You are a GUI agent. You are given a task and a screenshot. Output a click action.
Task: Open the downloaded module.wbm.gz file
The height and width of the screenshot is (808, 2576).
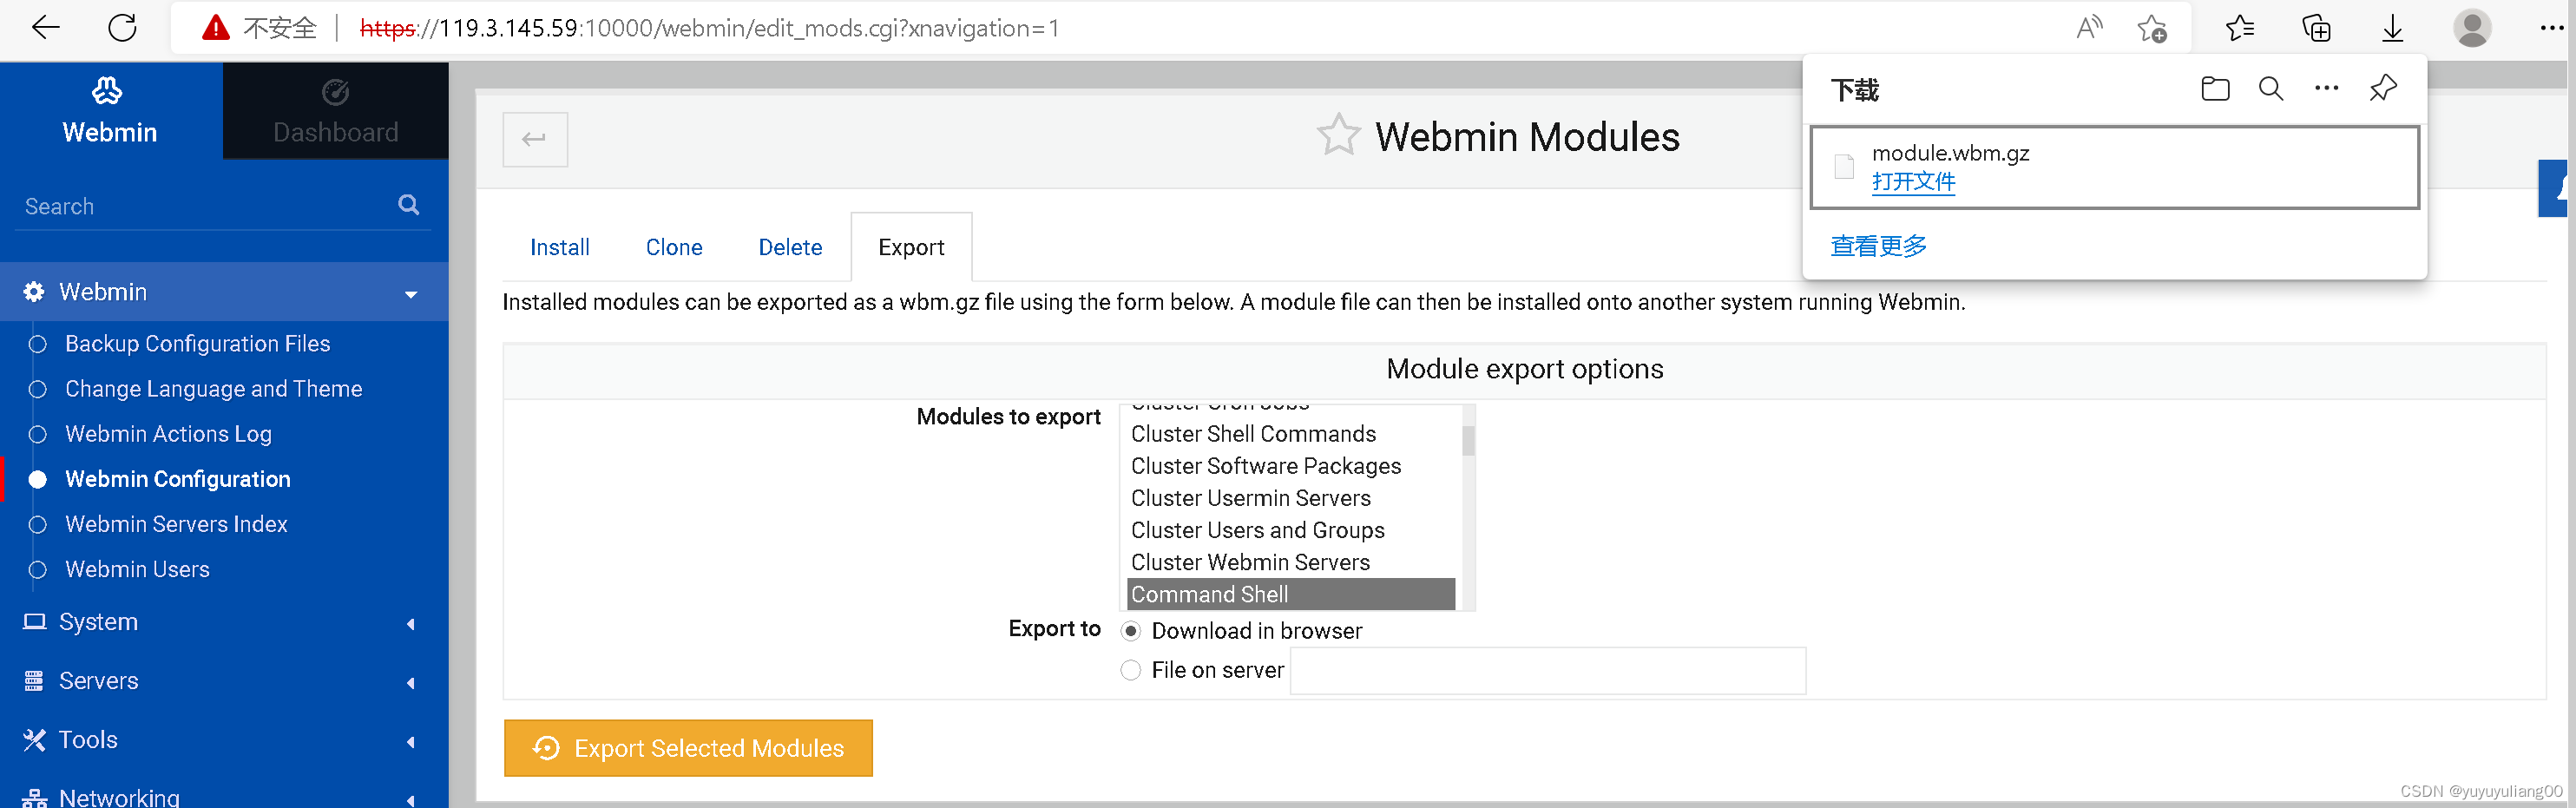1913,183
